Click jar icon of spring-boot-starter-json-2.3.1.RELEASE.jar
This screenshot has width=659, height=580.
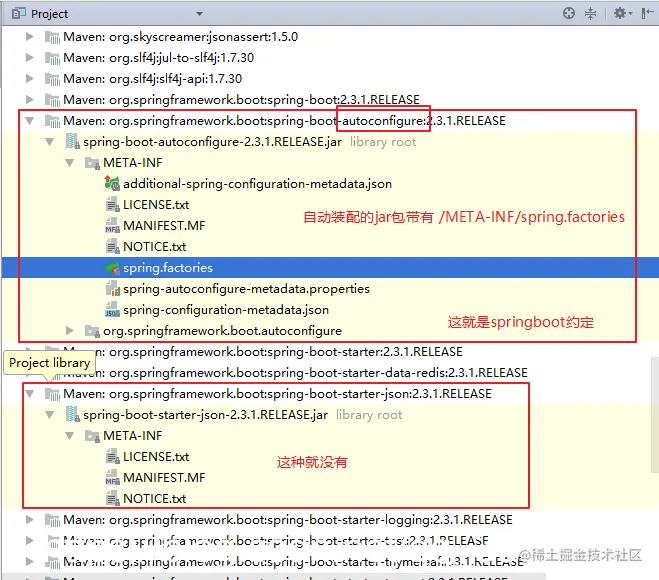(73, 414)
